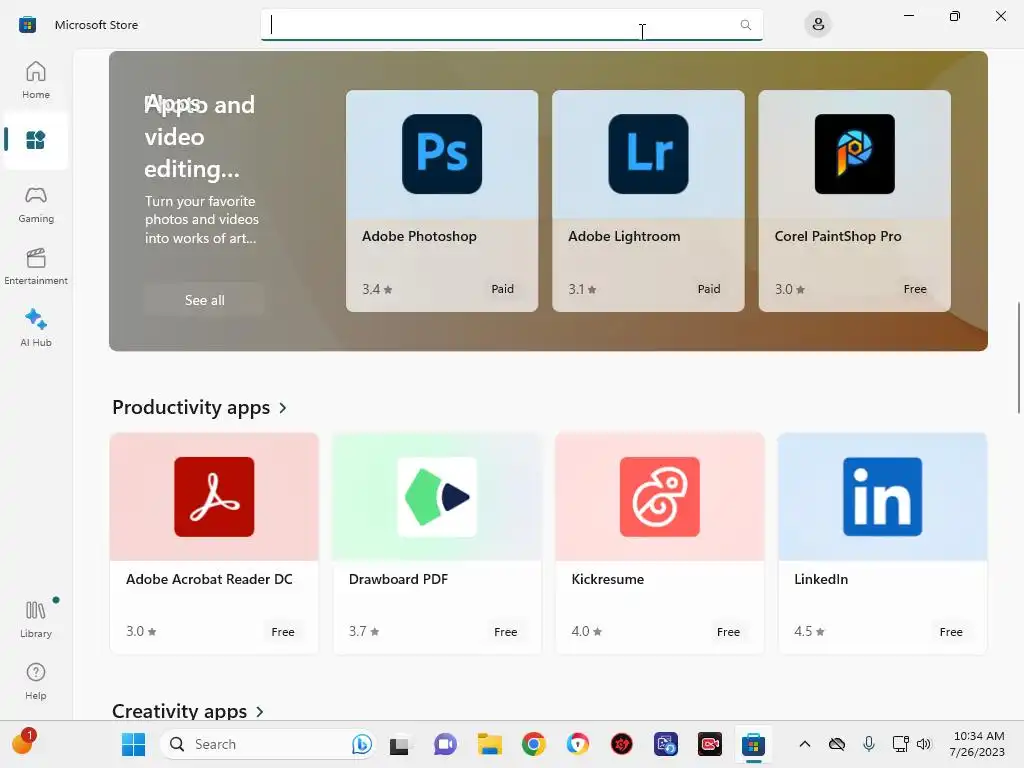Open the taskbar clock and date
This screenshot has width=1024, height=768.
pyautogui.click(x=978, y=744)
